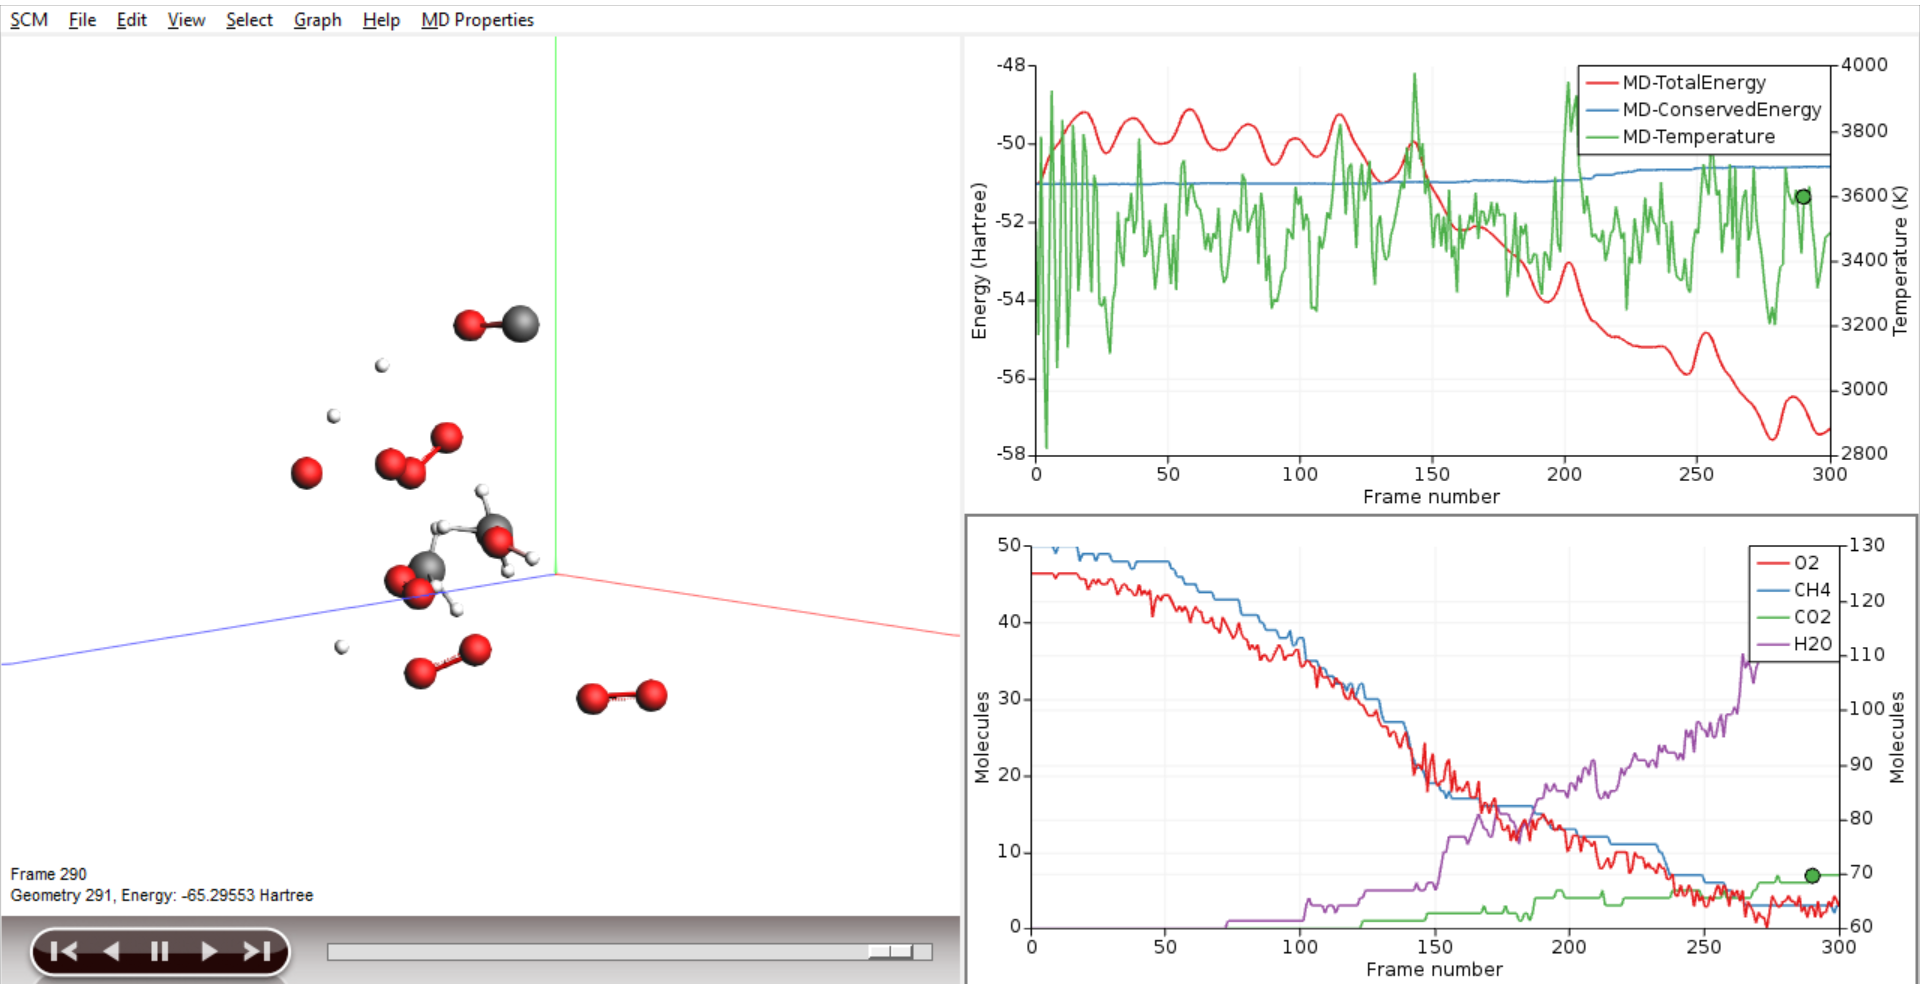1920x984 pixels.
Task: Step forward one frame
Action: [208, 951]
